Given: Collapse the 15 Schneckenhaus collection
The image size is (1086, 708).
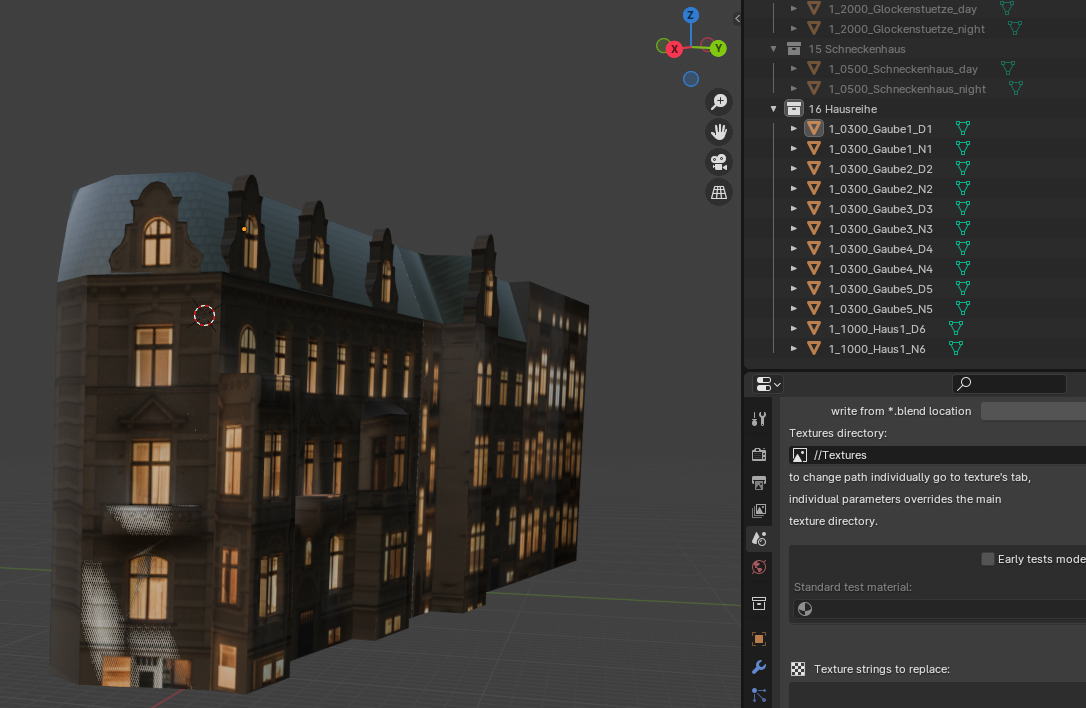Looking at the screenshot, I should (x=773, y=49).
